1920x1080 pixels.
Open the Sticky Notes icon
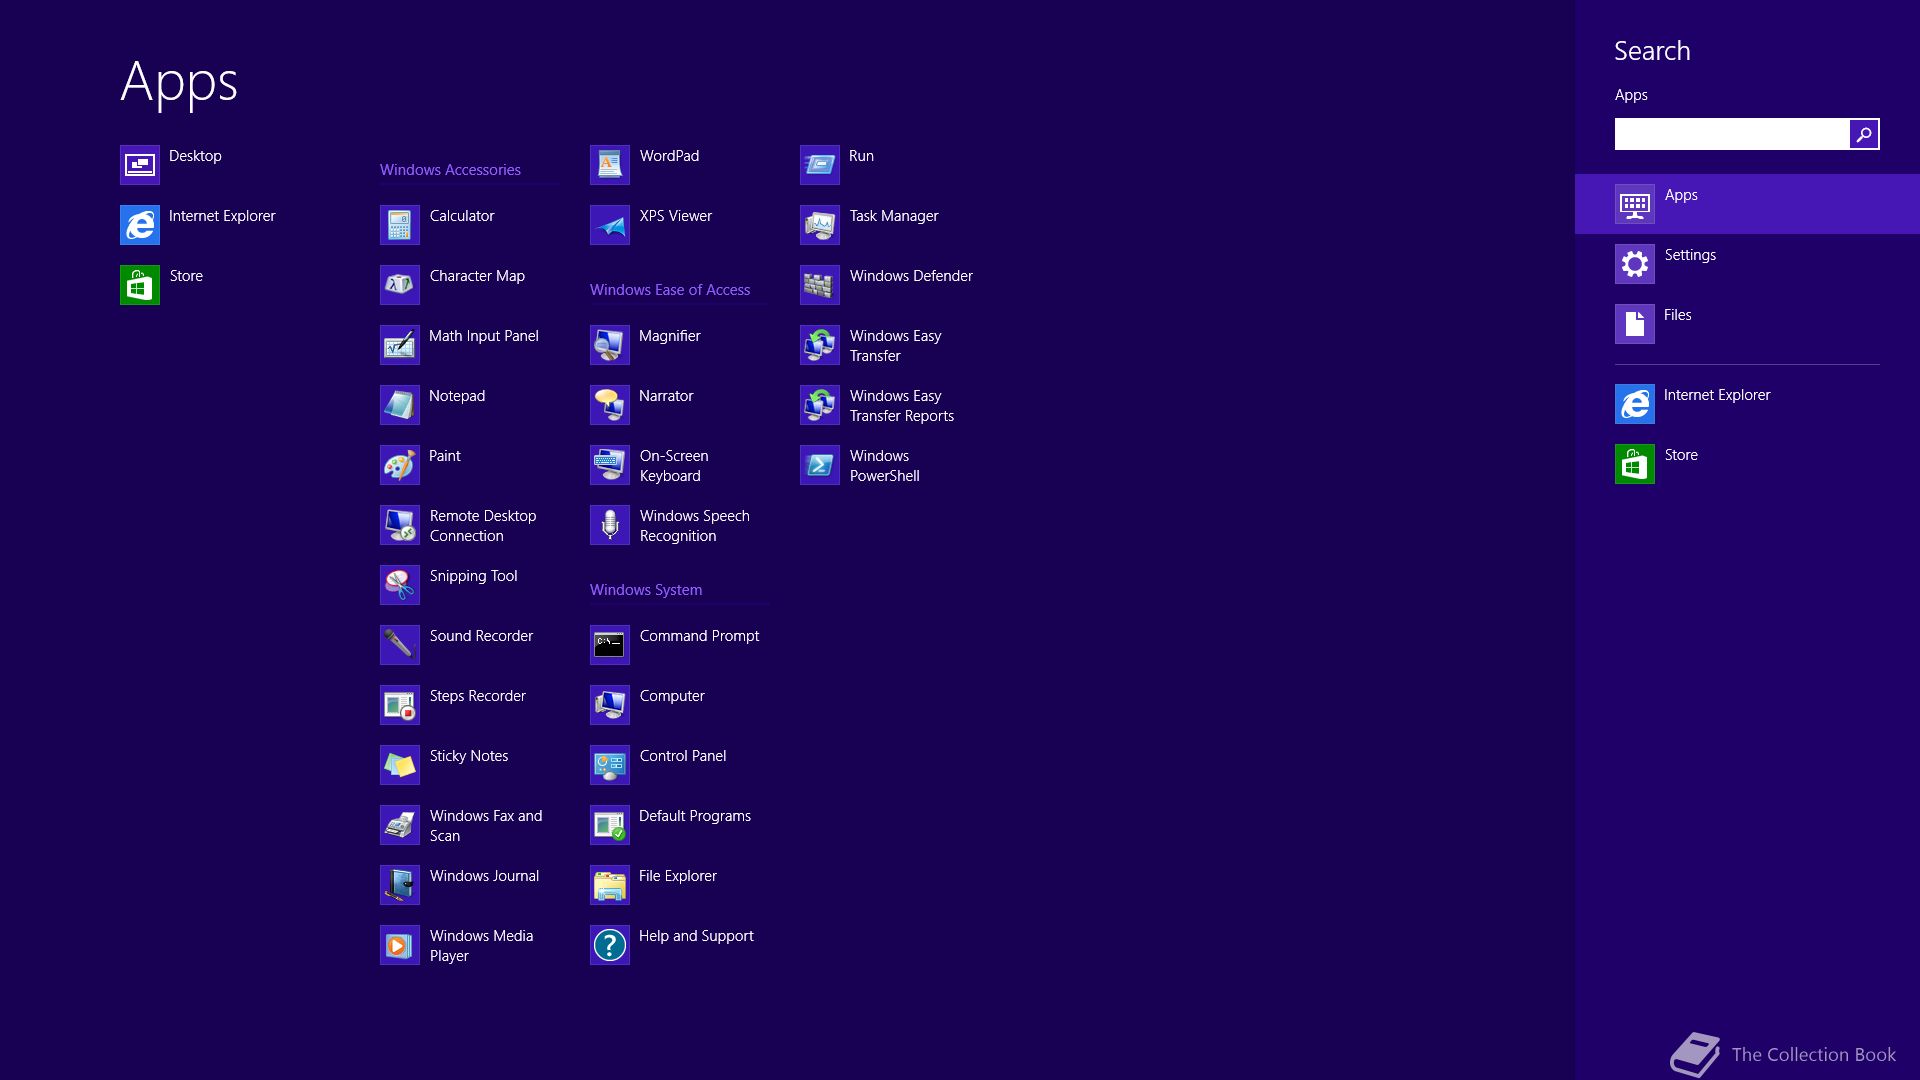click(x=400, y=765)
